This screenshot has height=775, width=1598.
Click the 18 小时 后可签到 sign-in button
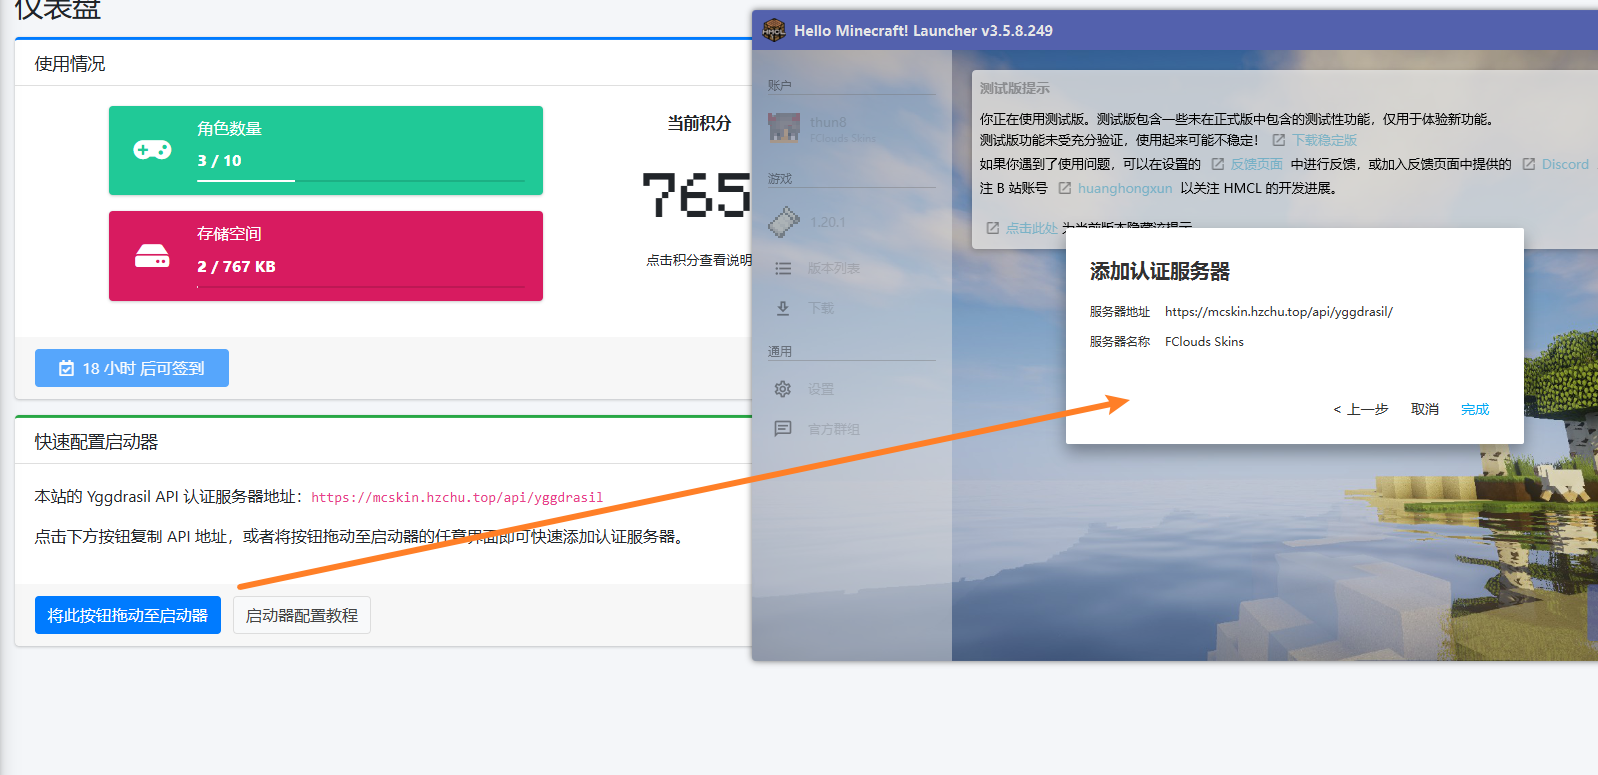[x=132, y=368]
